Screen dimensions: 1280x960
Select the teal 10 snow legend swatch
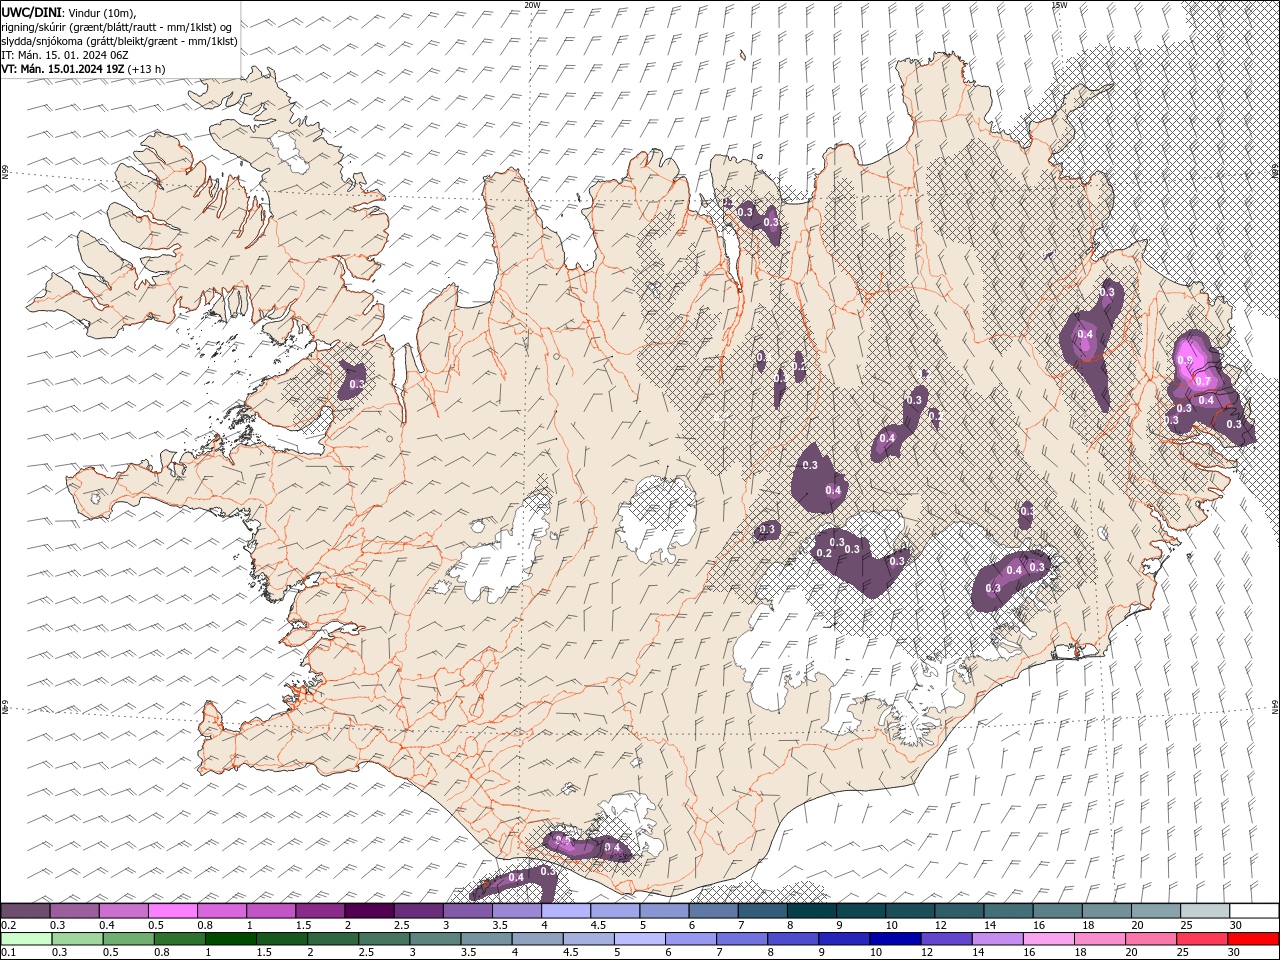[910, 911]
